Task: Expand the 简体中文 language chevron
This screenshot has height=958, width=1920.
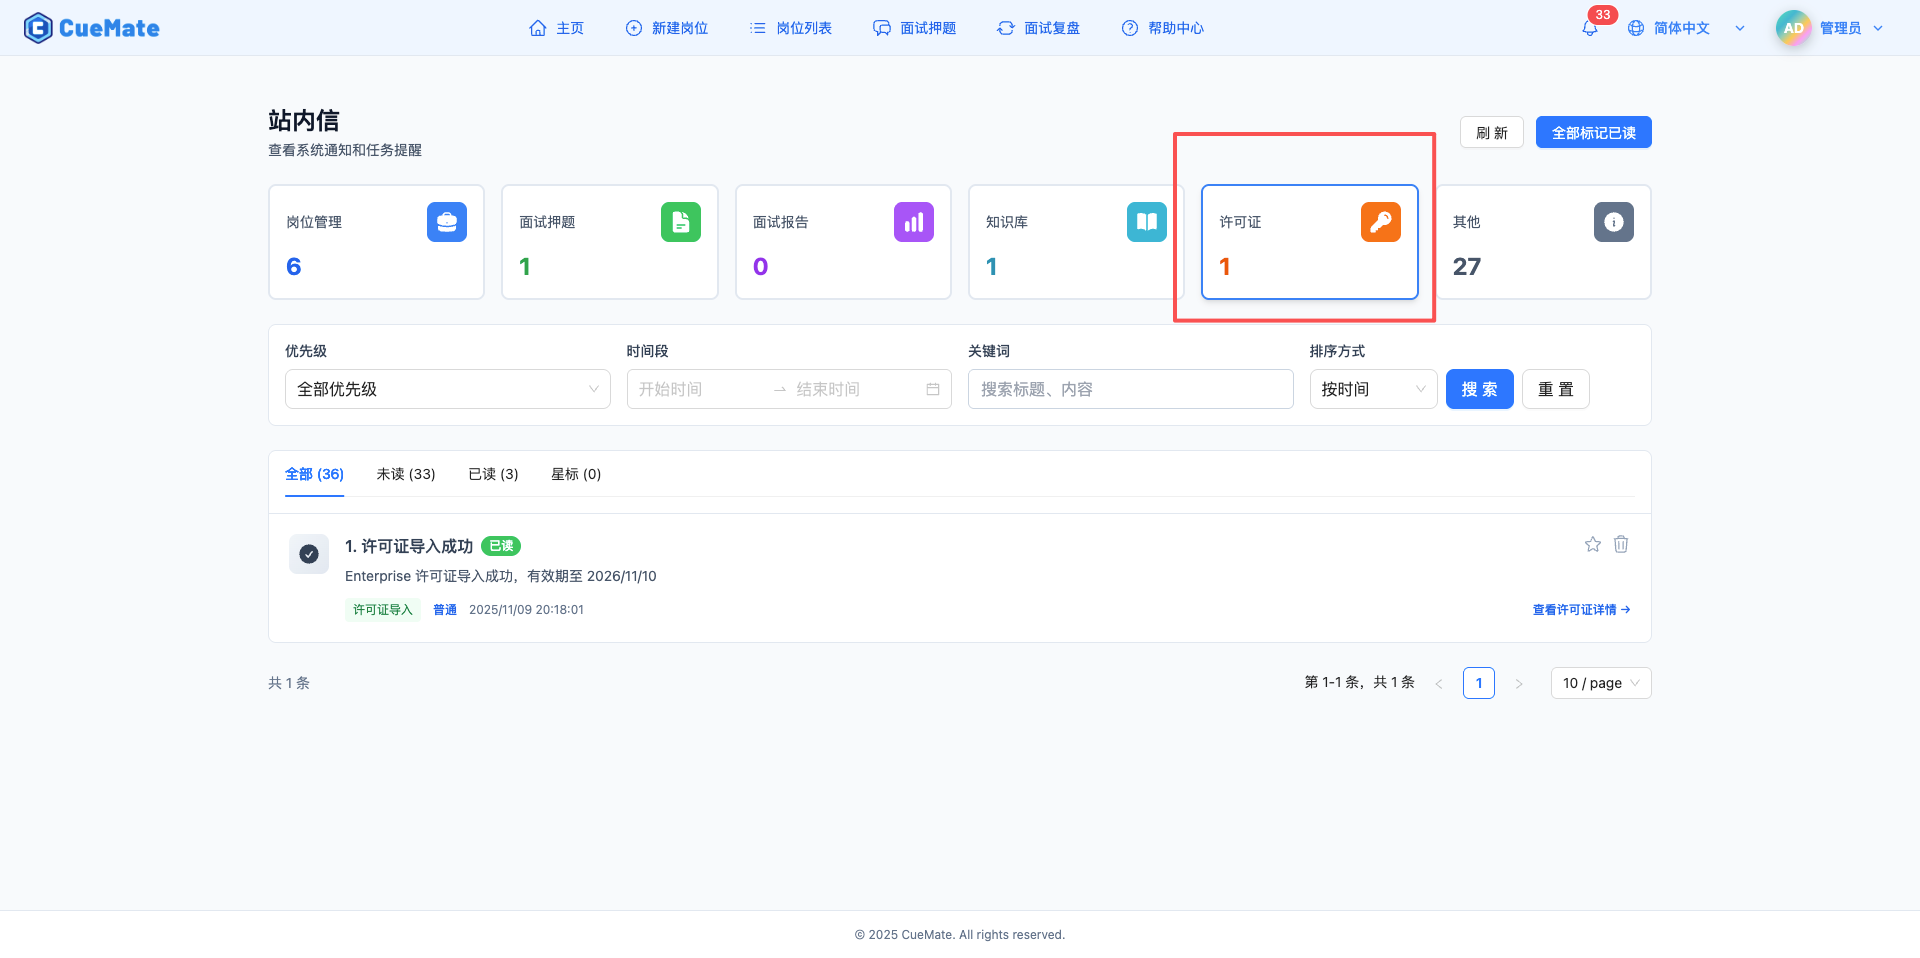Action: [x=1740, y=27]
